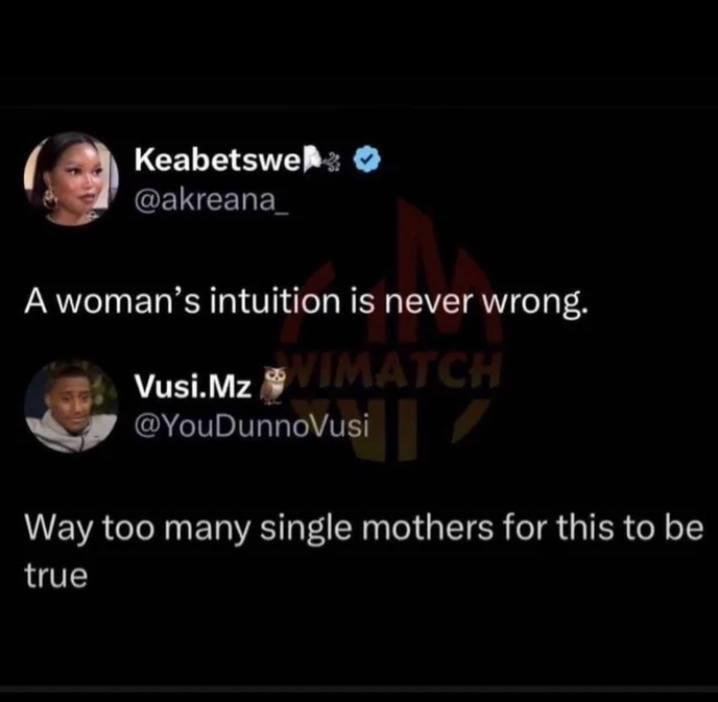
Task: Open the tweet 'A woman's intuition is never wrong.'
Action: click(305, 302)
